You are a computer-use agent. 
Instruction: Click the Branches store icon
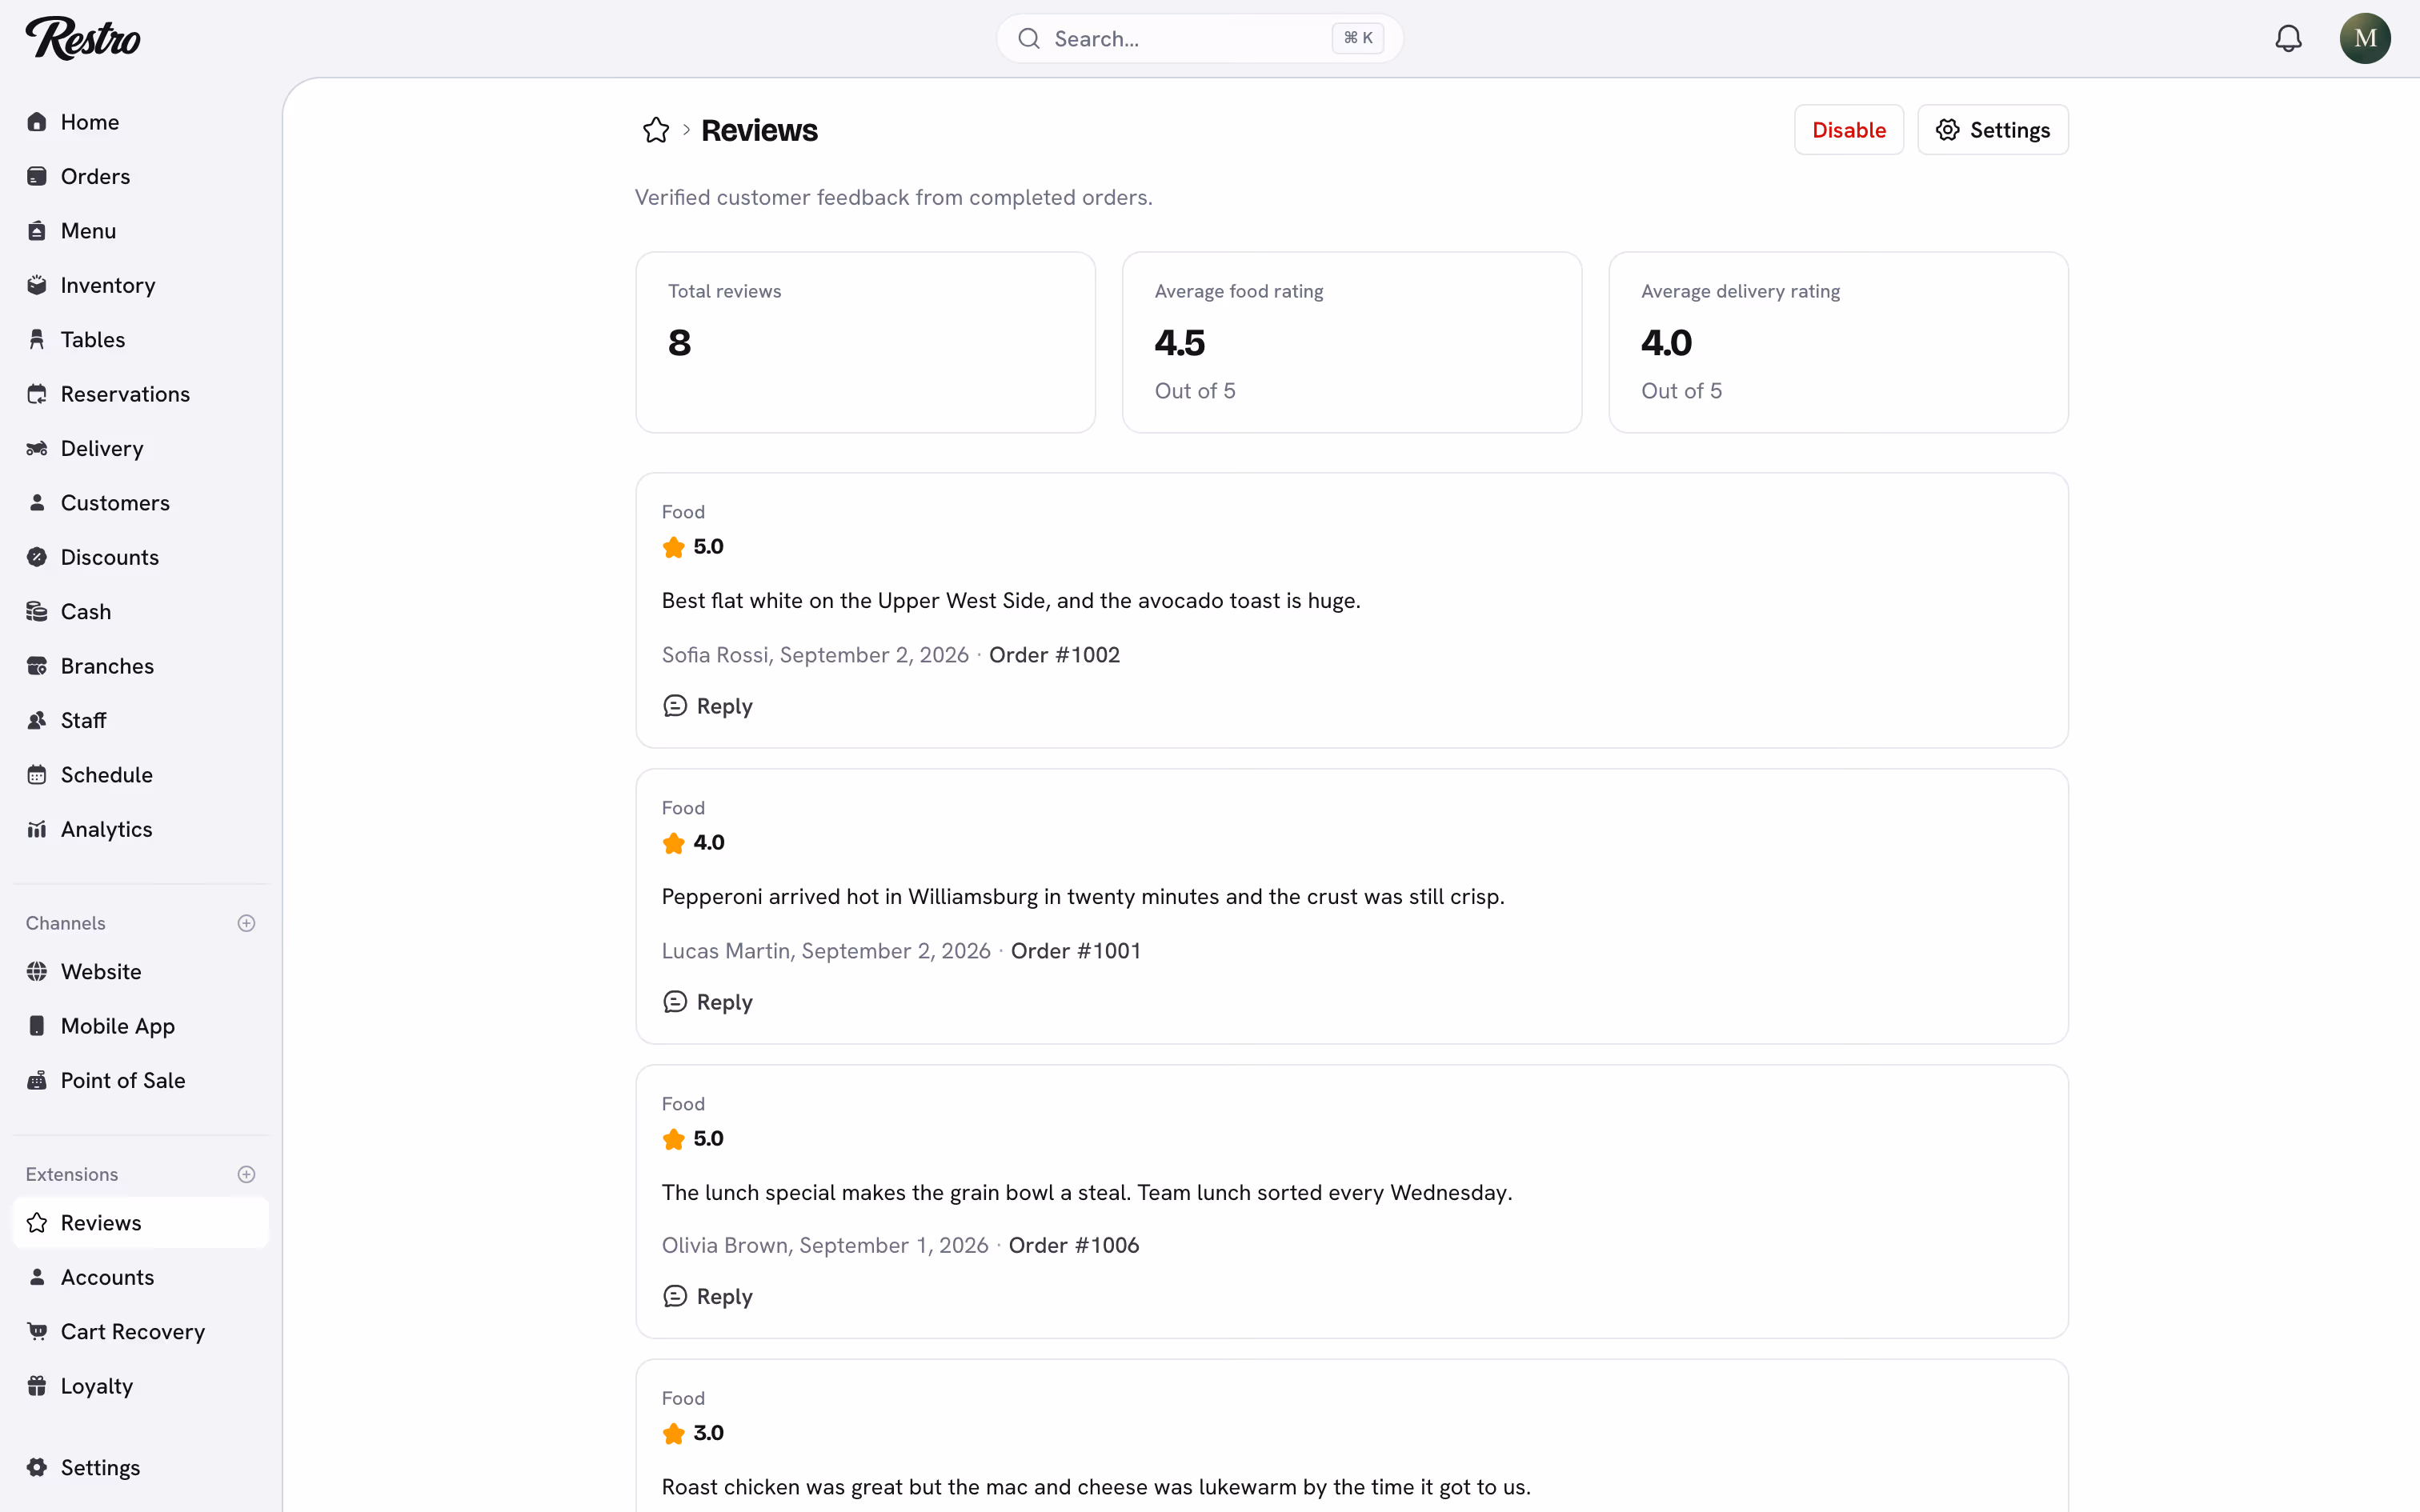[x=37, y=666]
